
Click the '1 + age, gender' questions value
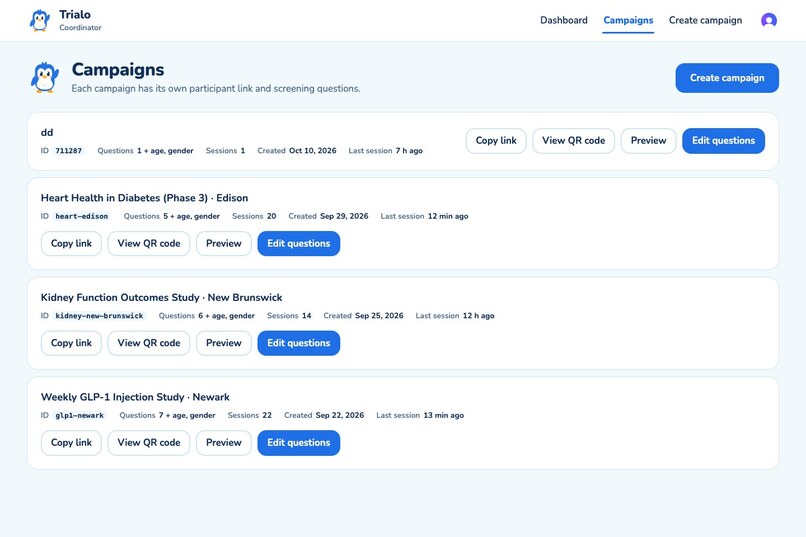(x=165, y=151)
